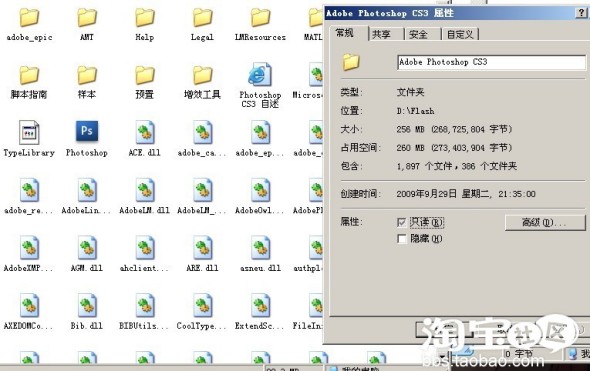Select the AGM.dll file icon

pos(87,248)
